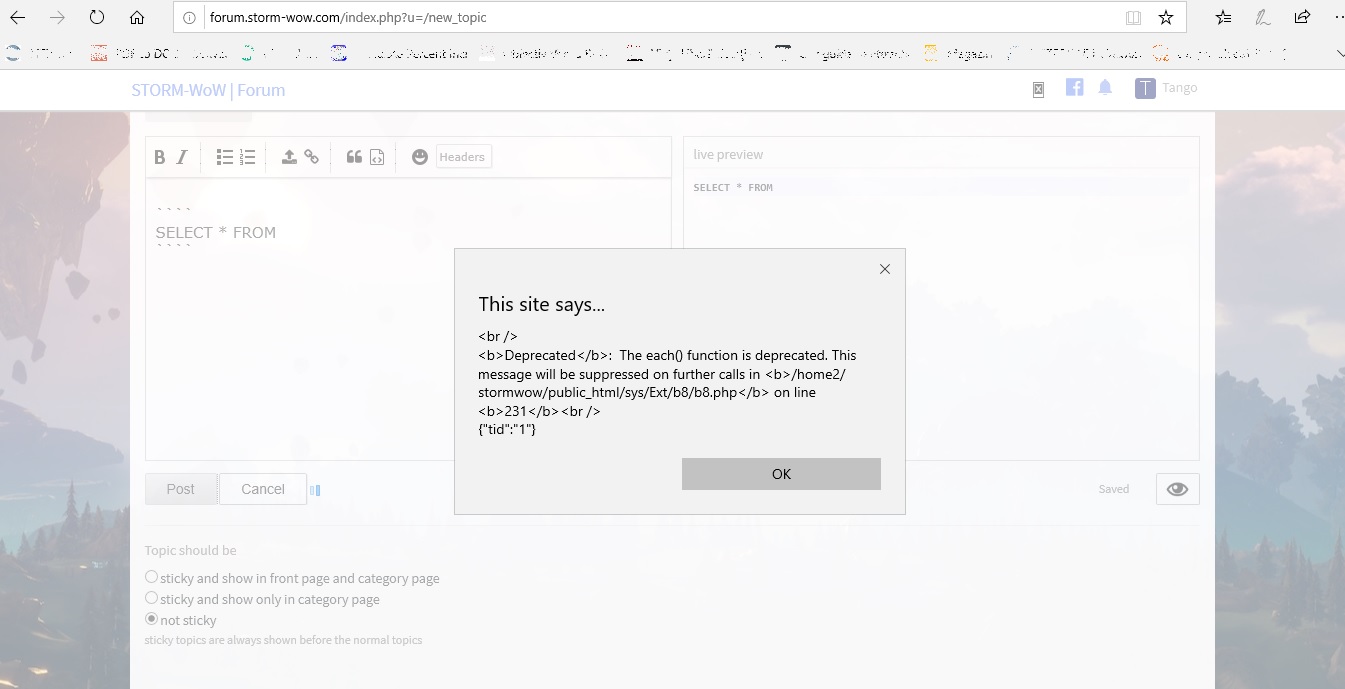Click the Bold formatting icon
Screen dimensions: 1345x689
(x=159, y=157)
